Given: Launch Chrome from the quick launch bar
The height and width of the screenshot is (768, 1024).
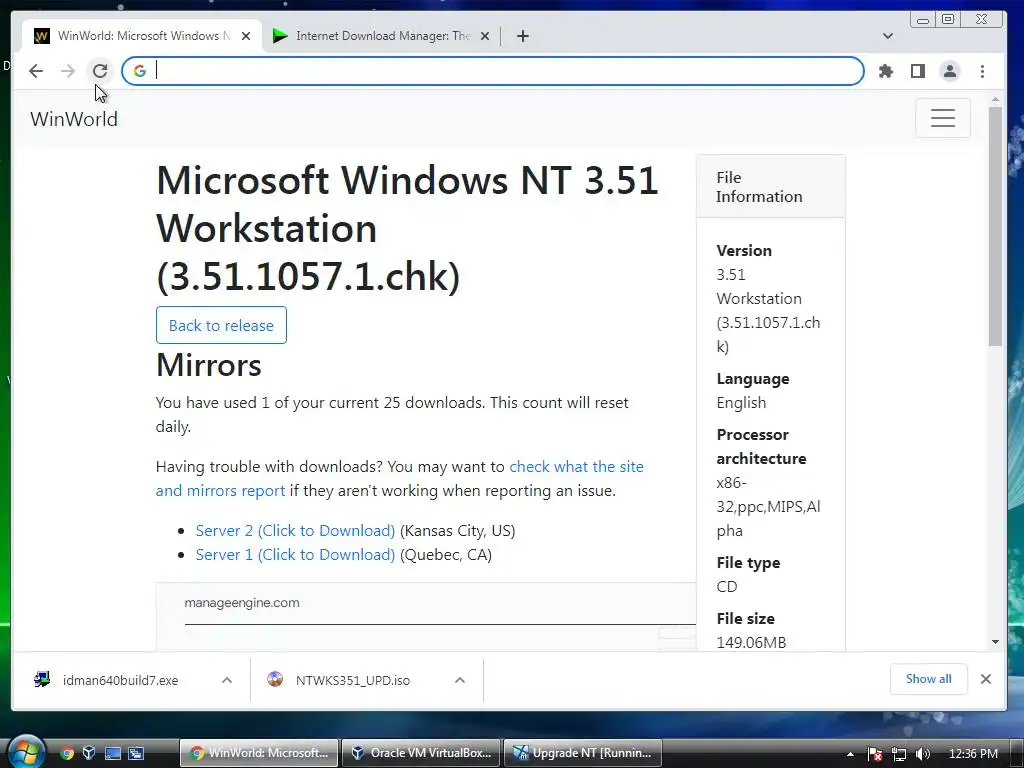Looking at the screenshot, I should coord(67,753).
